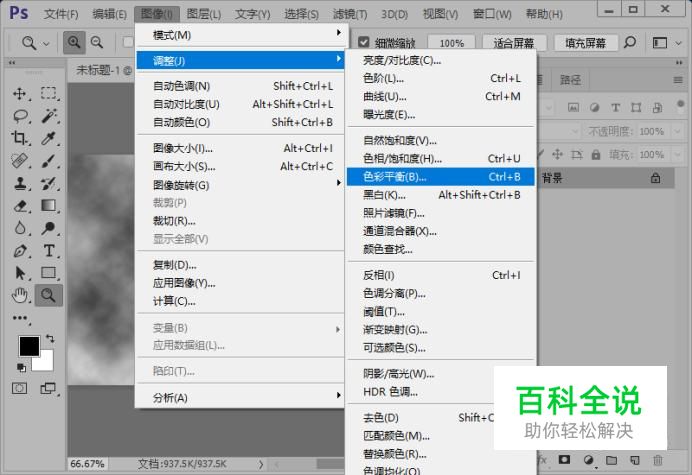Viewport: 692px width, 475px height.
Task: Select the Path Selection tool
Action: [x=19, y=273]
